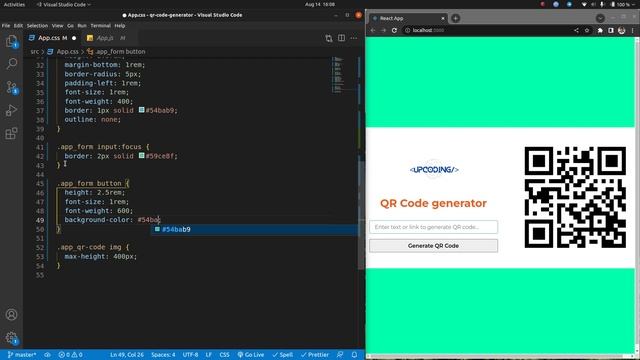
Task: Bookmark page with star icon
Action: (587, 30)
